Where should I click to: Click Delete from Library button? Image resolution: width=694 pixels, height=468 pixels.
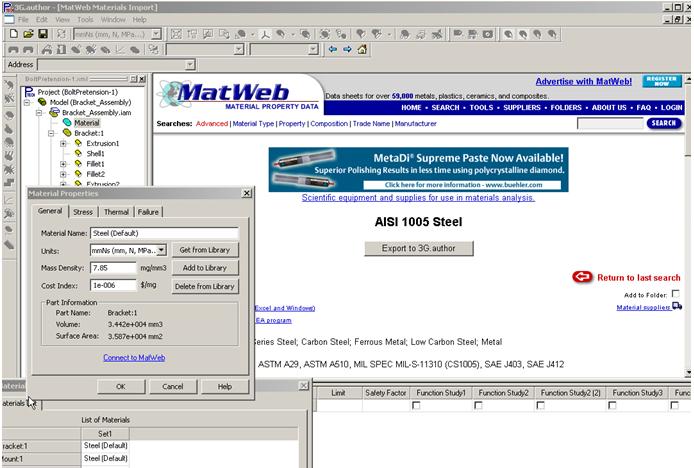[205, 286]
